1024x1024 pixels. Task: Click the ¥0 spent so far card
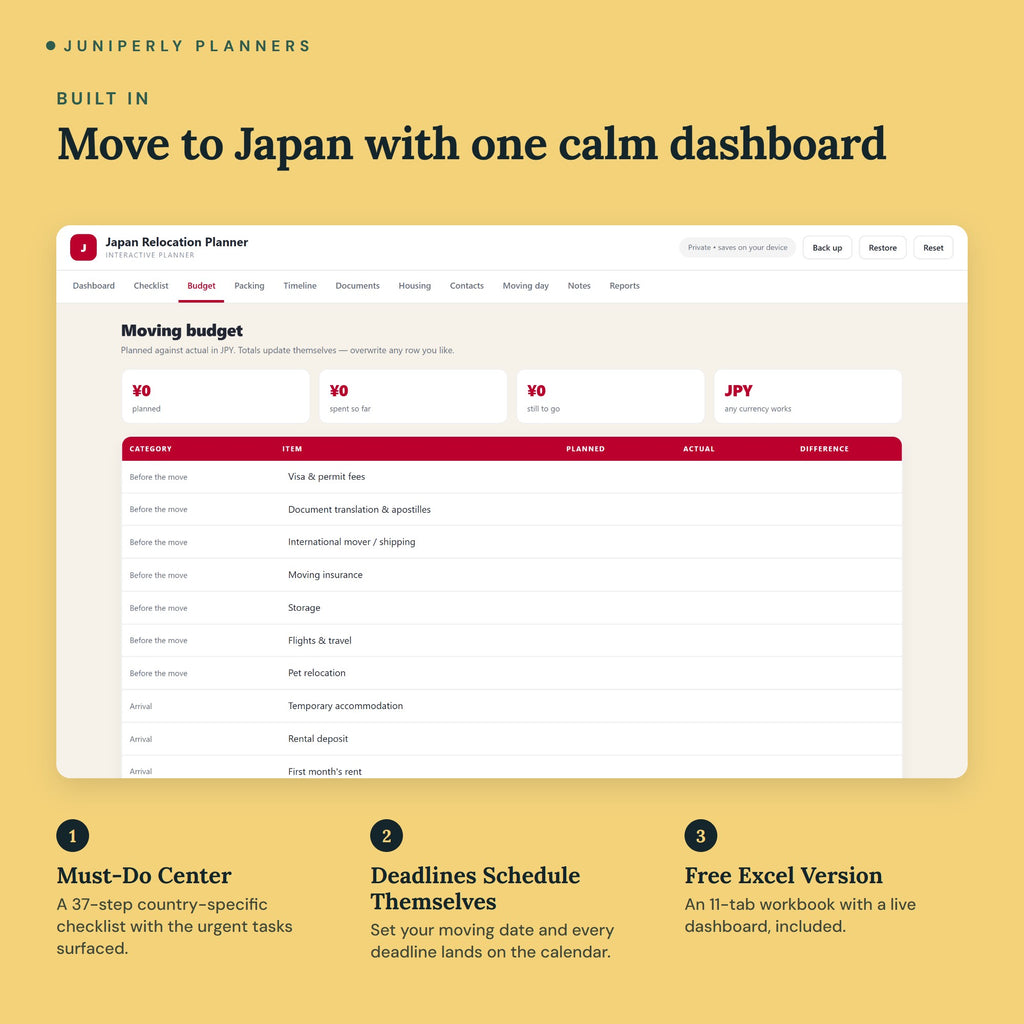click(x=413, y=396)
